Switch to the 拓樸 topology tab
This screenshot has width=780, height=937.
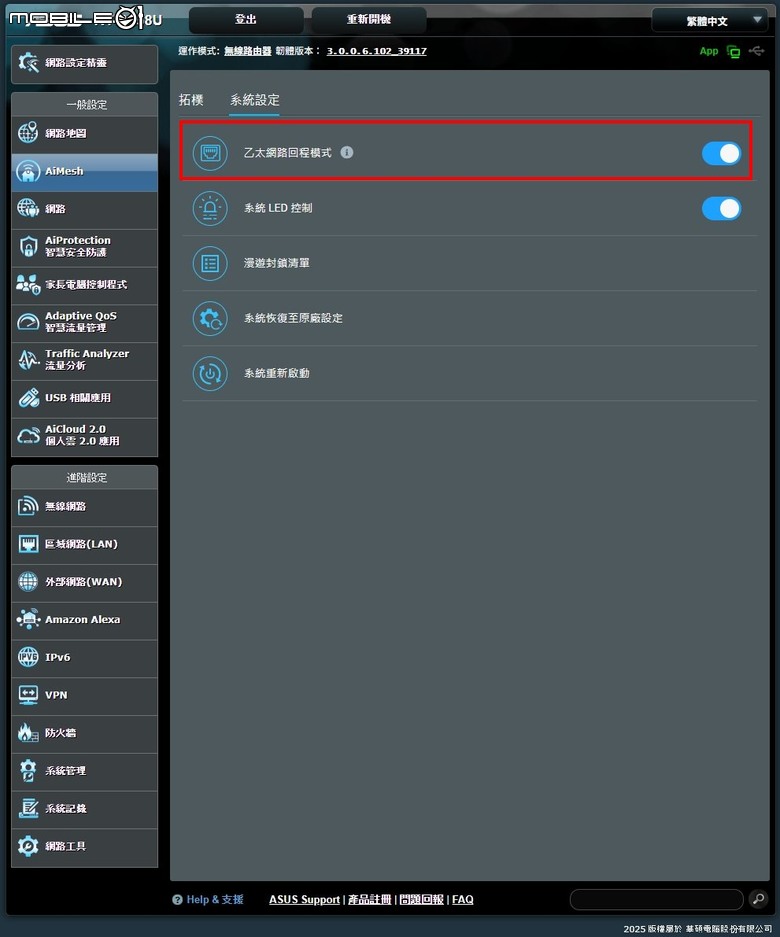[x=191, y=100]
